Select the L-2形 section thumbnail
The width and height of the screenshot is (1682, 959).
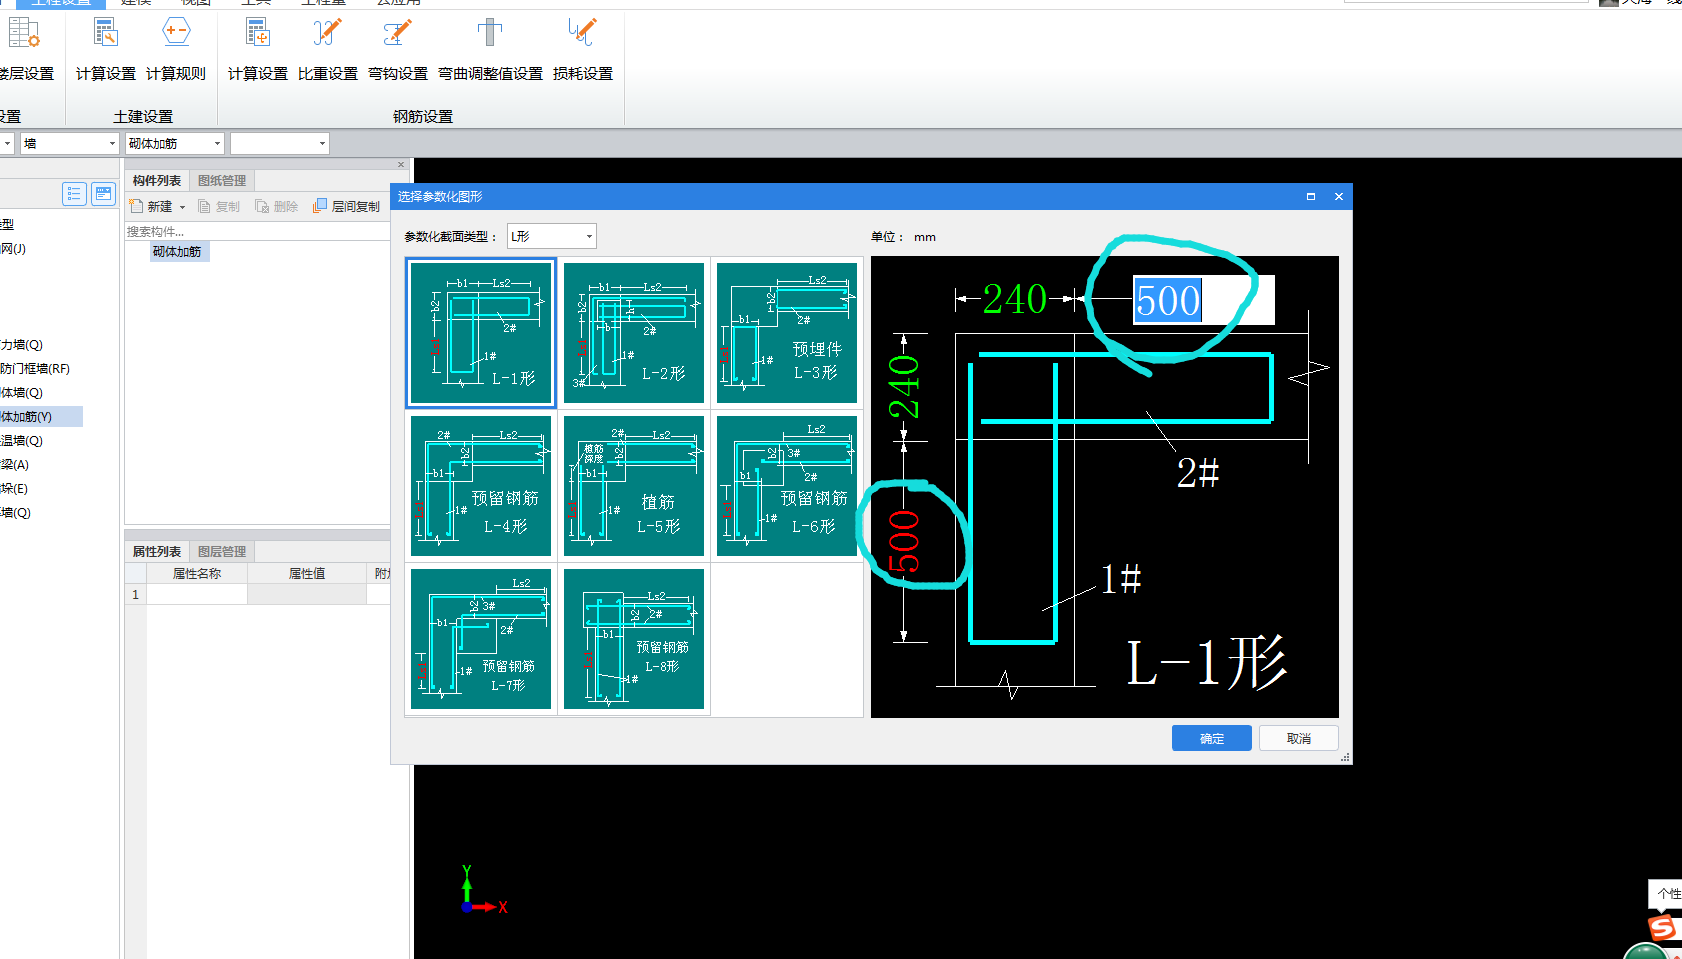click(634, 333)
